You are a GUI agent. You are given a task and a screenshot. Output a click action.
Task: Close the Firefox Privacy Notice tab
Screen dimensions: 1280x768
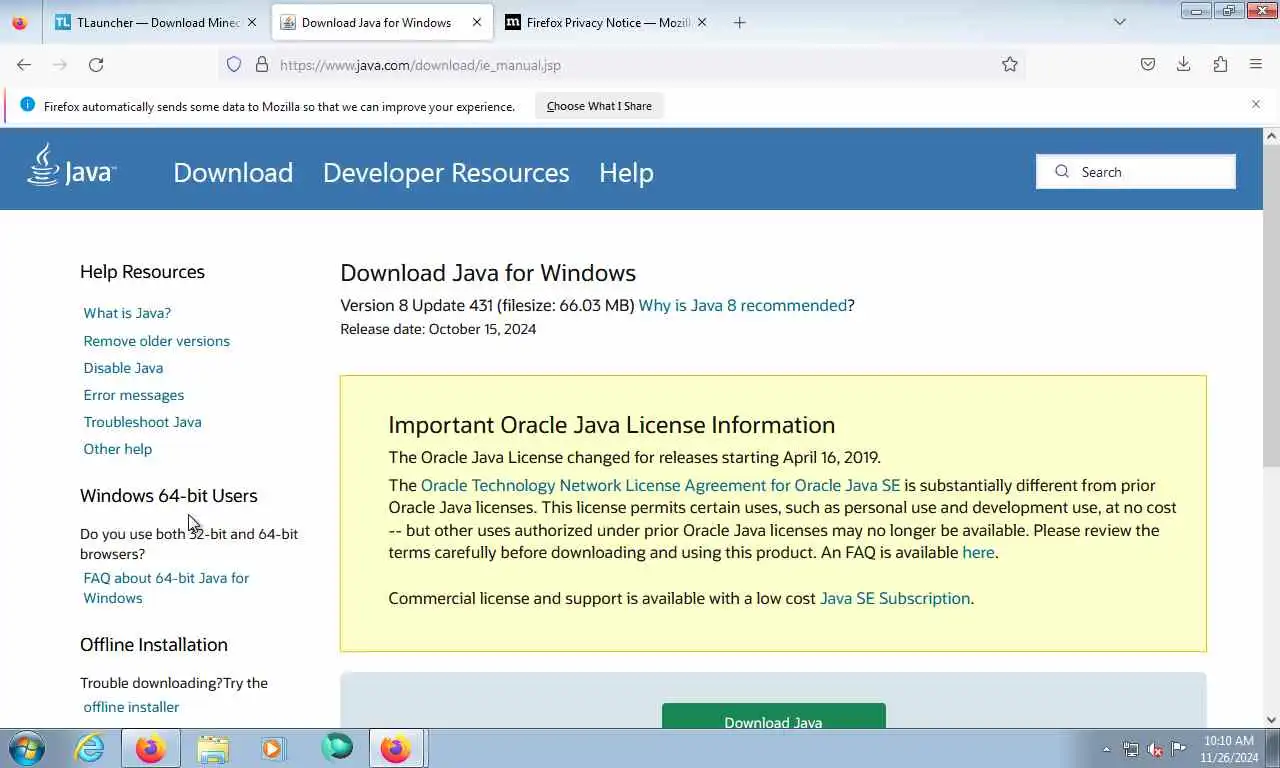[x=702, y=22]
